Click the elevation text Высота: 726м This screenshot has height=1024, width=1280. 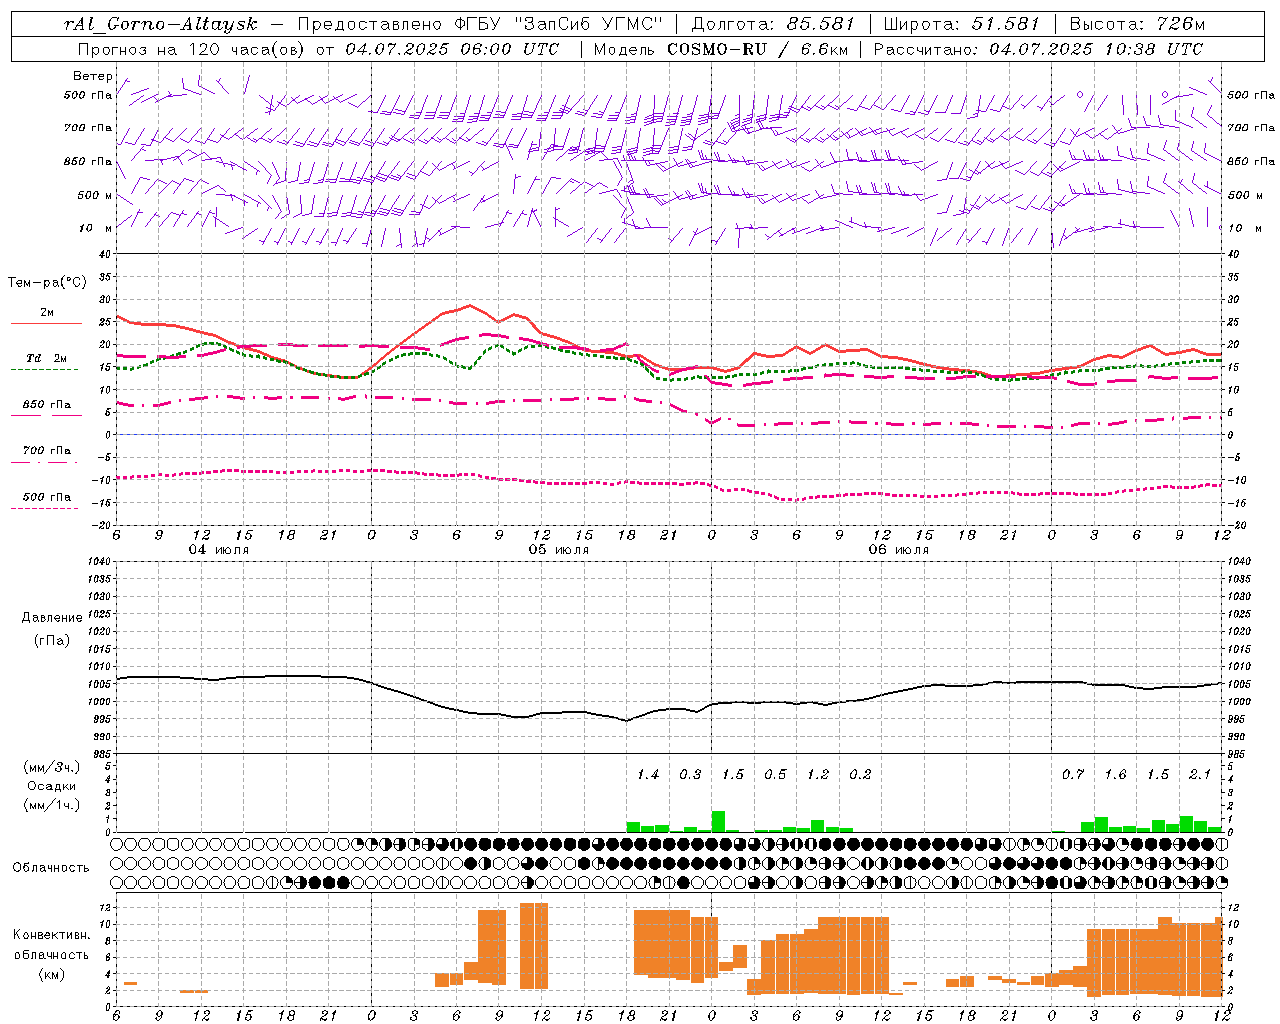click(1137, 24)
